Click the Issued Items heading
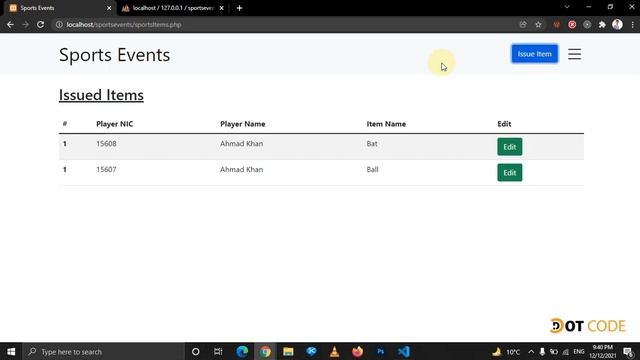The image size is (640, 360). click(x=101, y=95)
